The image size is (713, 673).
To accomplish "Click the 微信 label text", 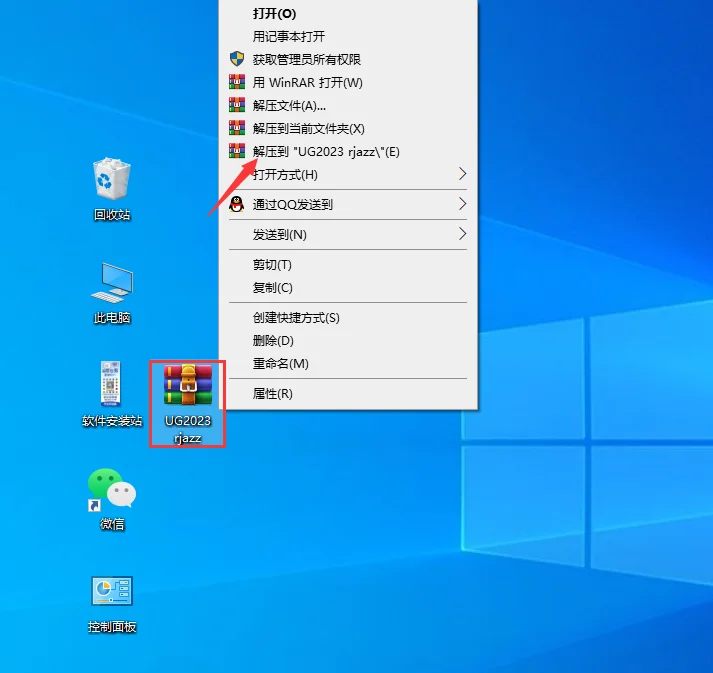I will click(112, 524).
